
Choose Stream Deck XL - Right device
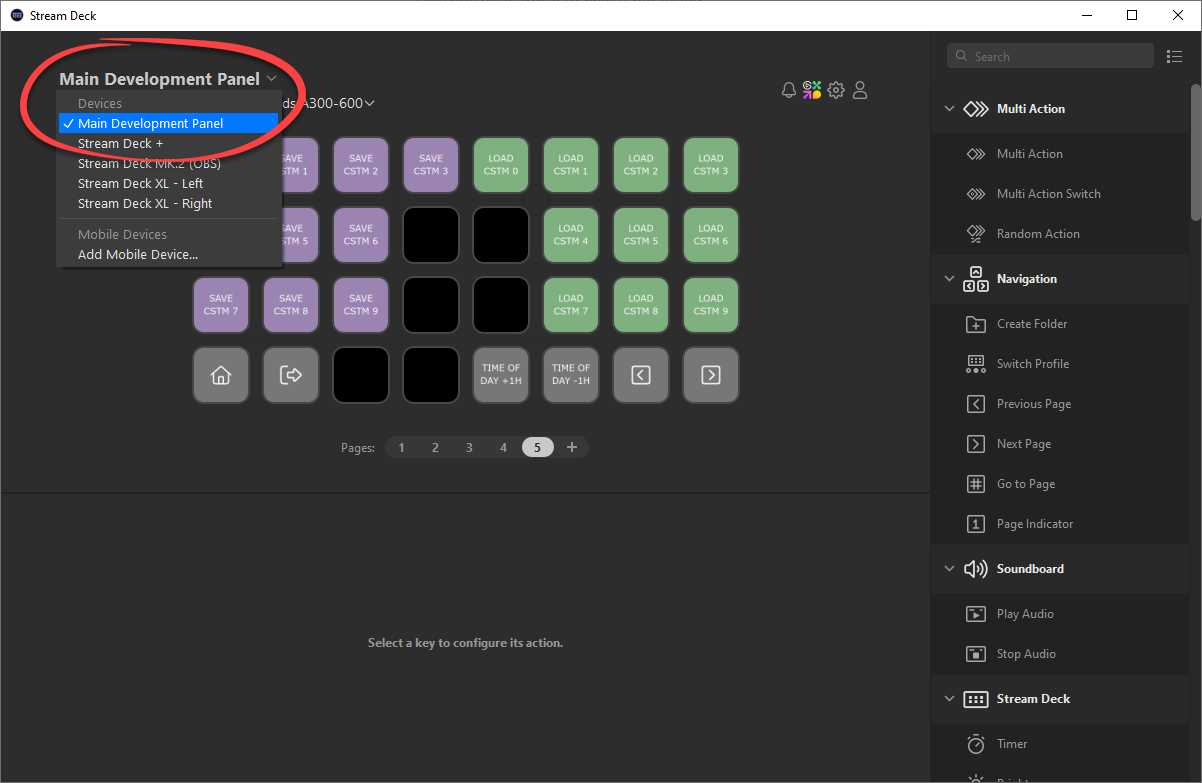(167, 204)
